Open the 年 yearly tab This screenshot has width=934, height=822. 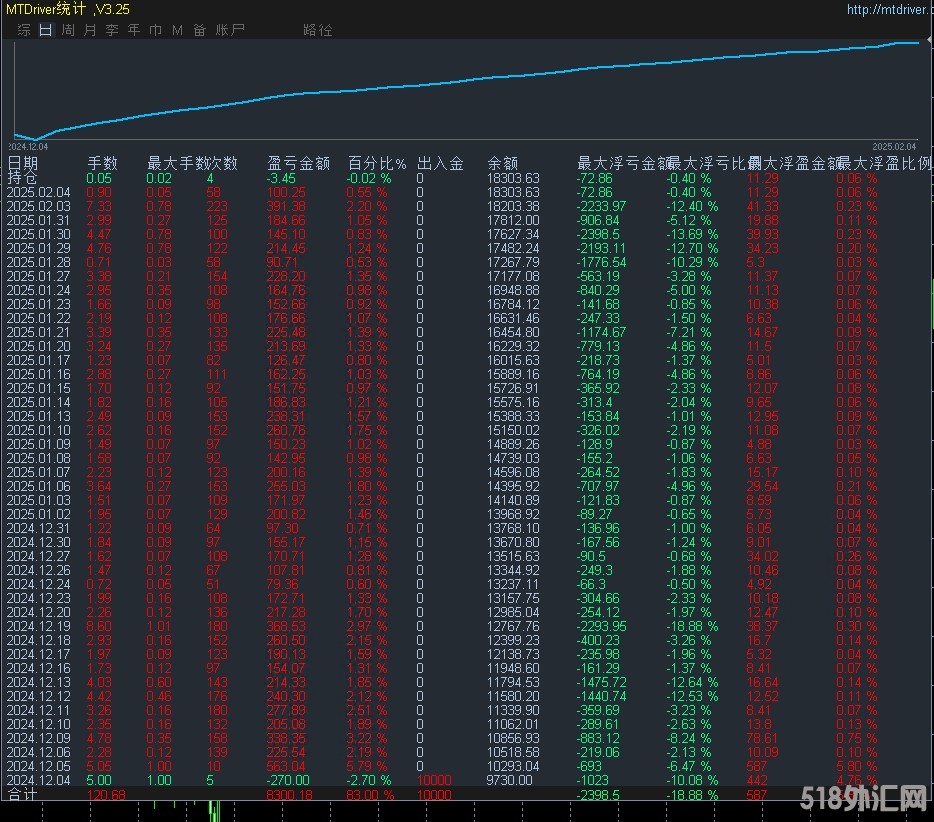[134, 30]
